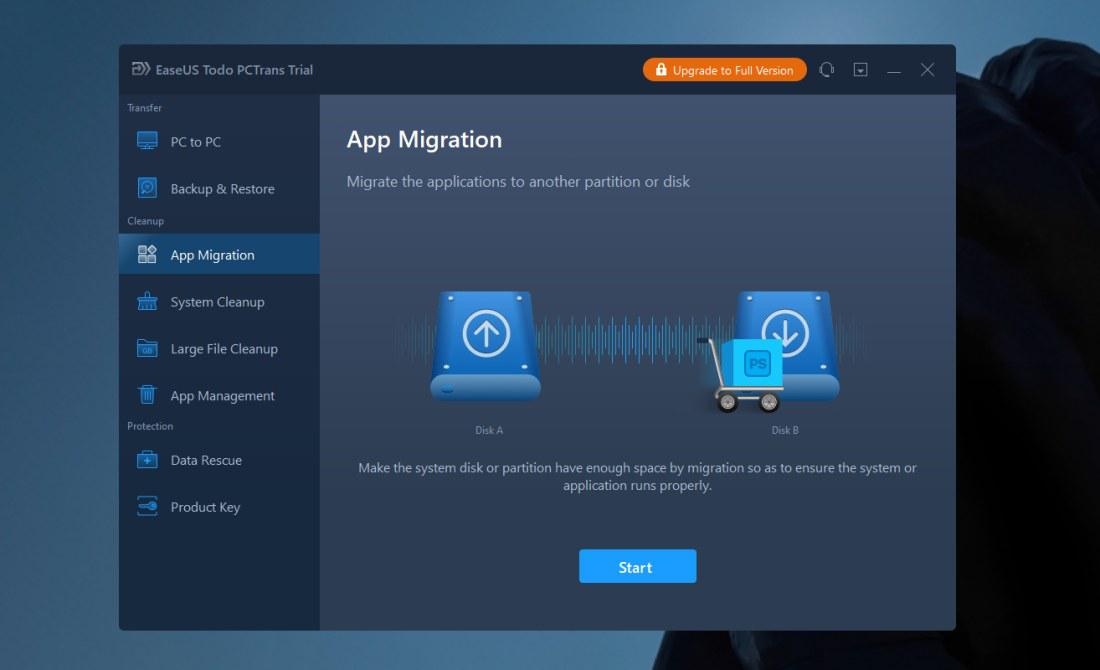Click the lock icon on the Upgrade button

point(661,69)
